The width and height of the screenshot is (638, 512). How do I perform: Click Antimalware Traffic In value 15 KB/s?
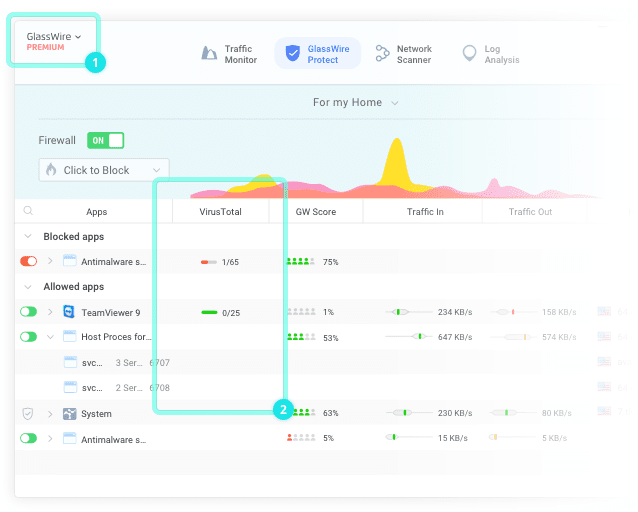(x=452, y=438)
